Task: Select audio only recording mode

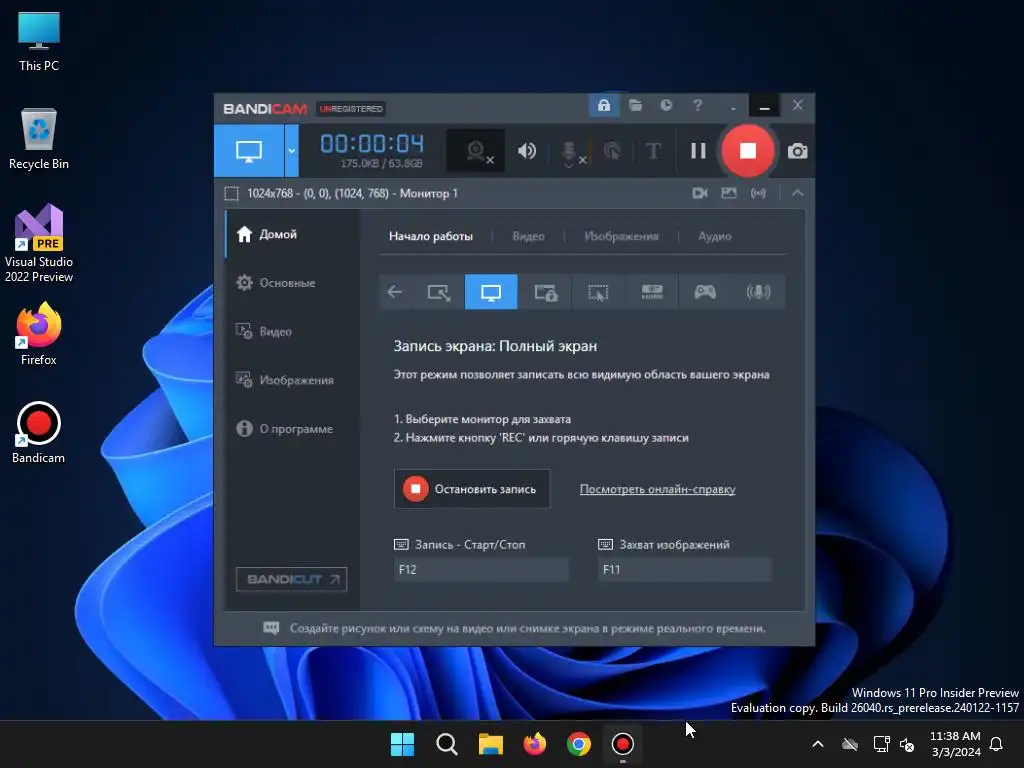Action: point(758,292)
